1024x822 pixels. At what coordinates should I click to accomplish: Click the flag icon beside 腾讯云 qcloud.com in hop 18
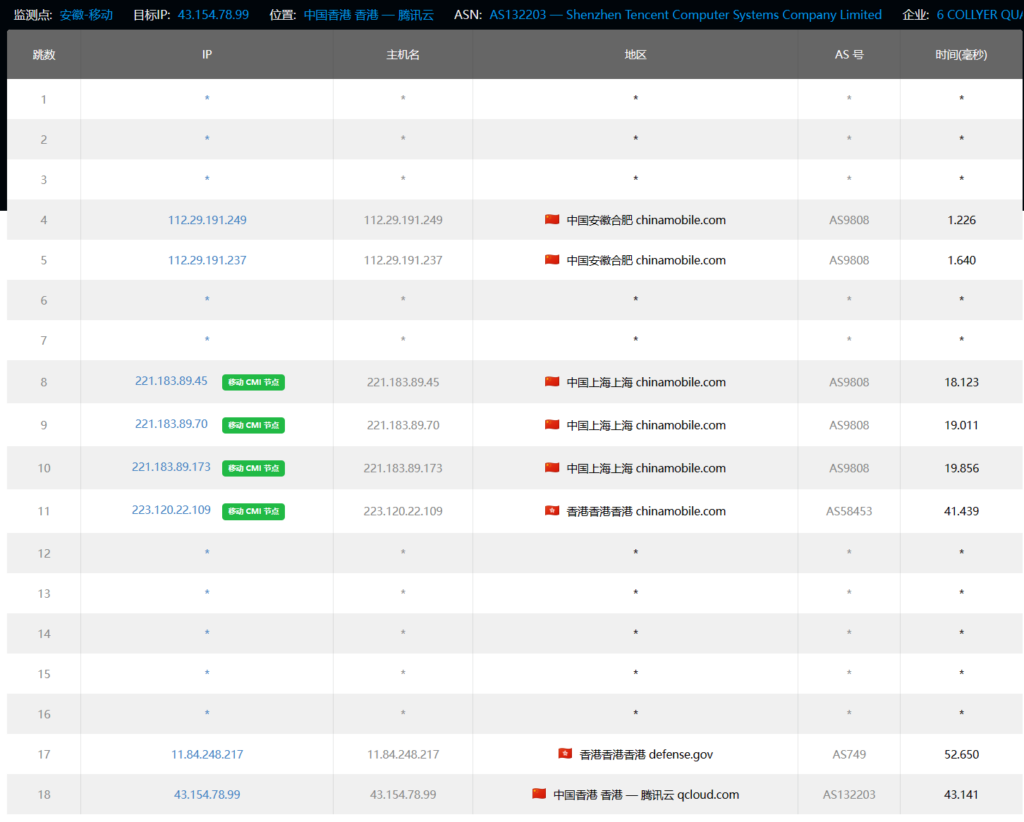click(539, 794)
